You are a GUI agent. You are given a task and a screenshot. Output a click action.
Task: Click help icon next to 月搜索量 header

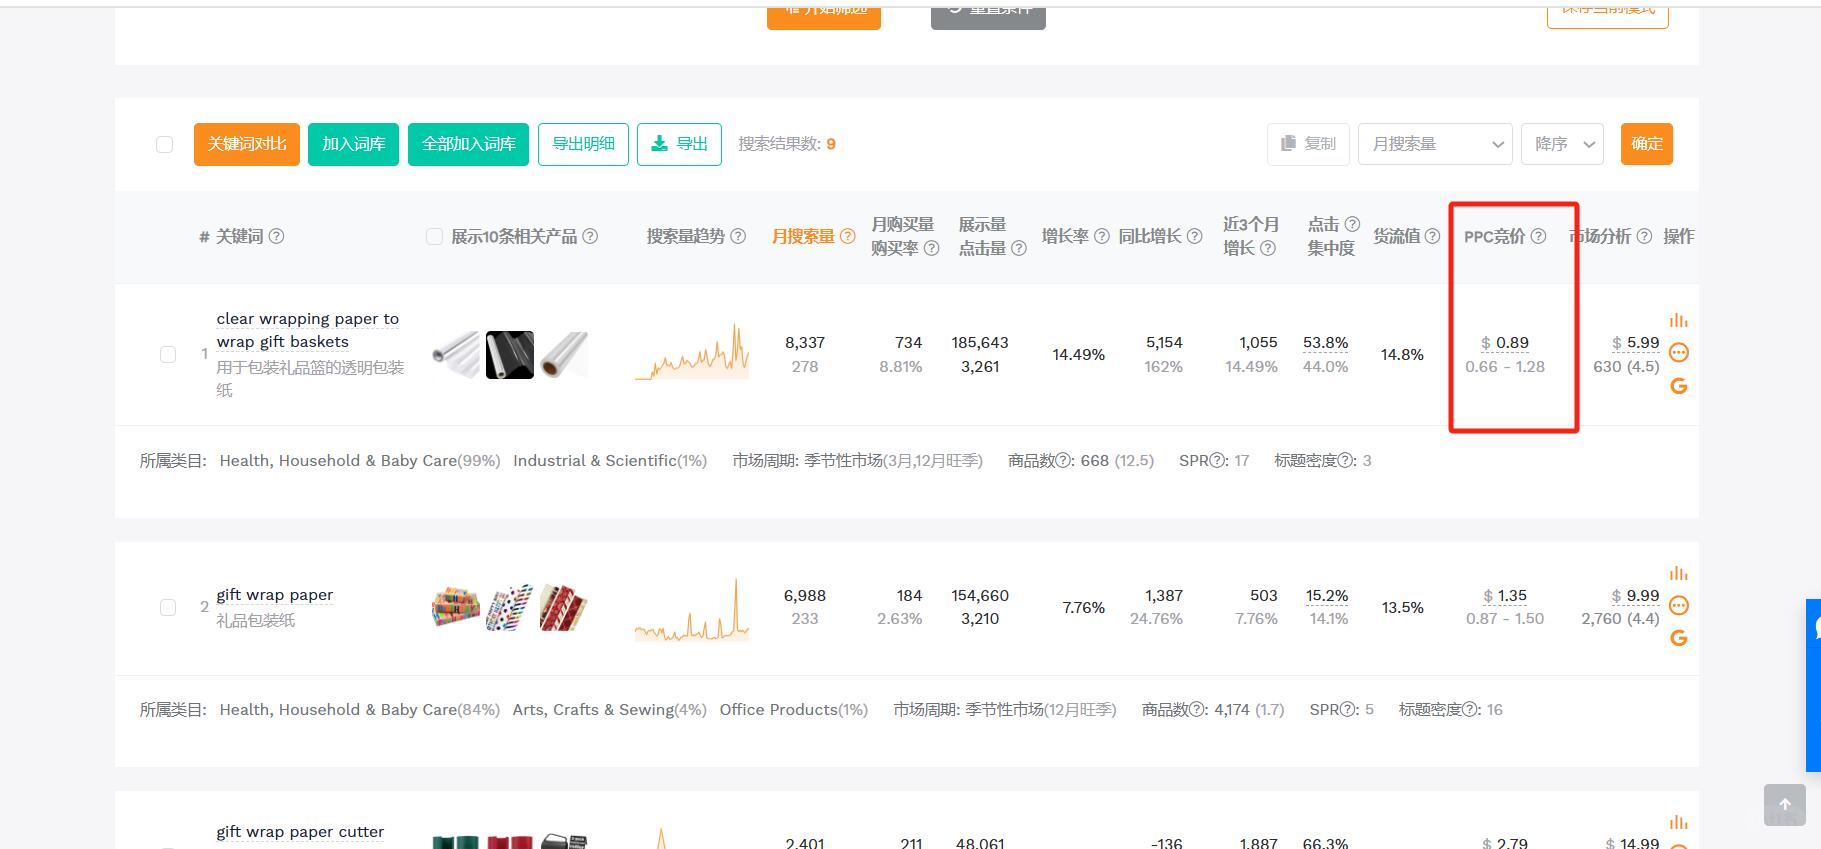(x=847, y=237)
